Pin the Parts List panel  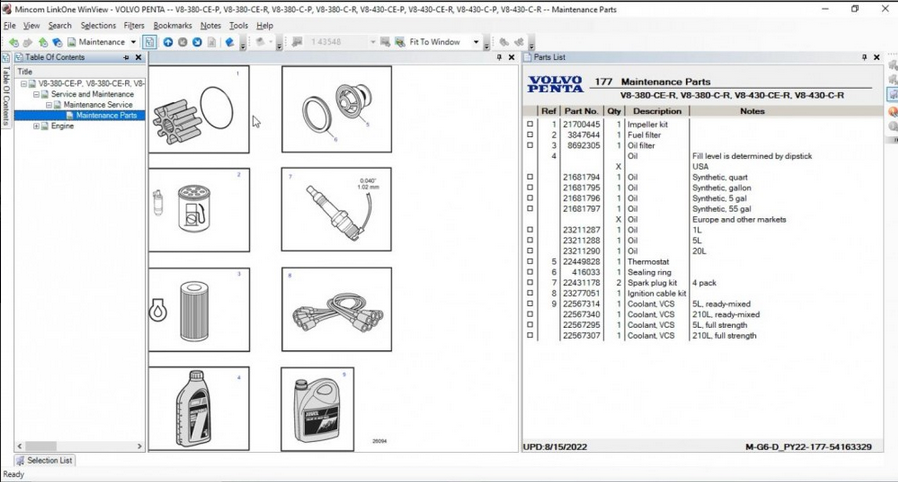[864, 57]
